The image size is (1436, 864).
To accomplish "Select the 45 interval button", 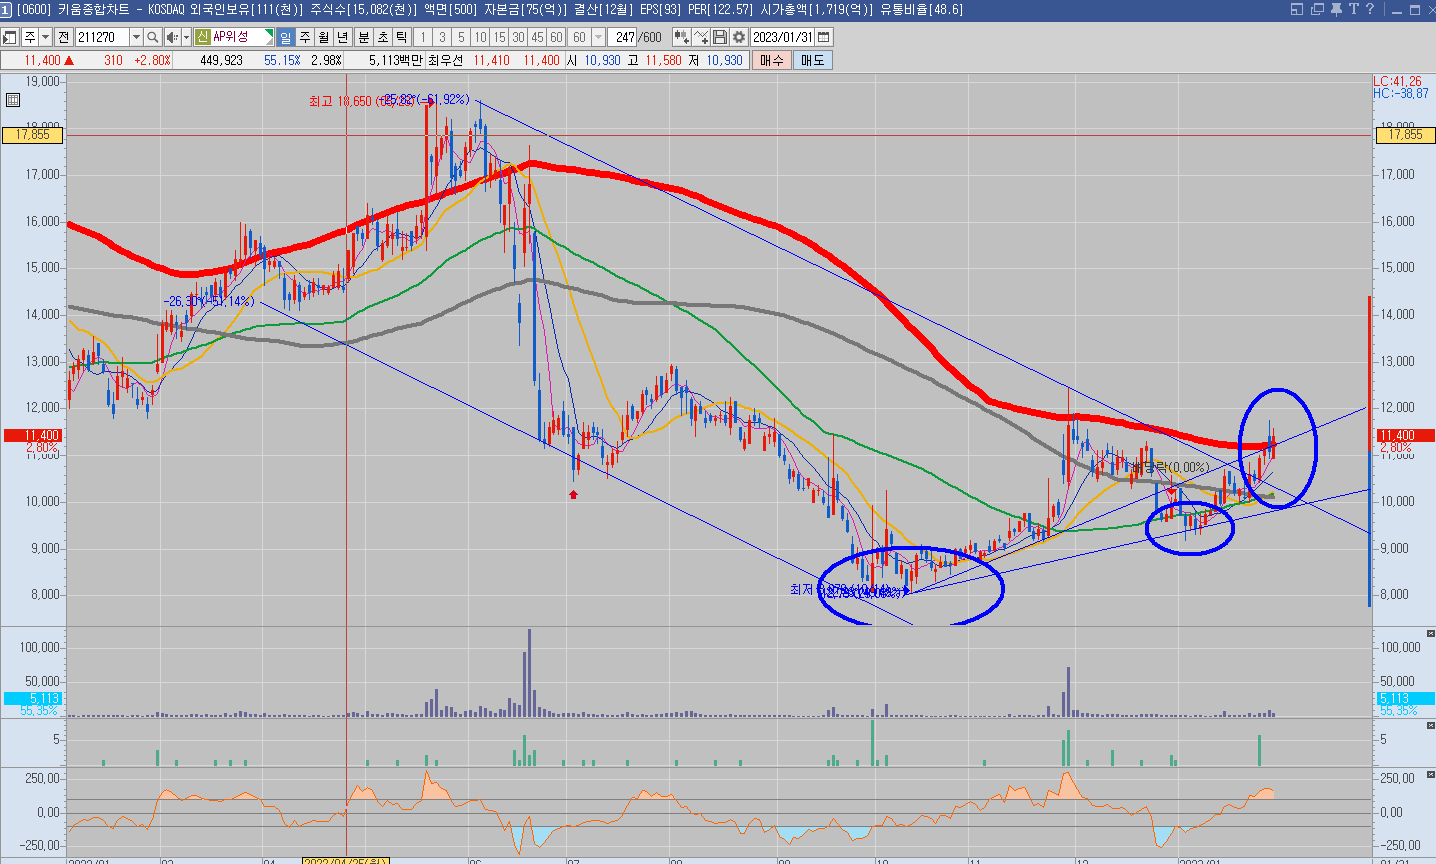I will point(537,37).
